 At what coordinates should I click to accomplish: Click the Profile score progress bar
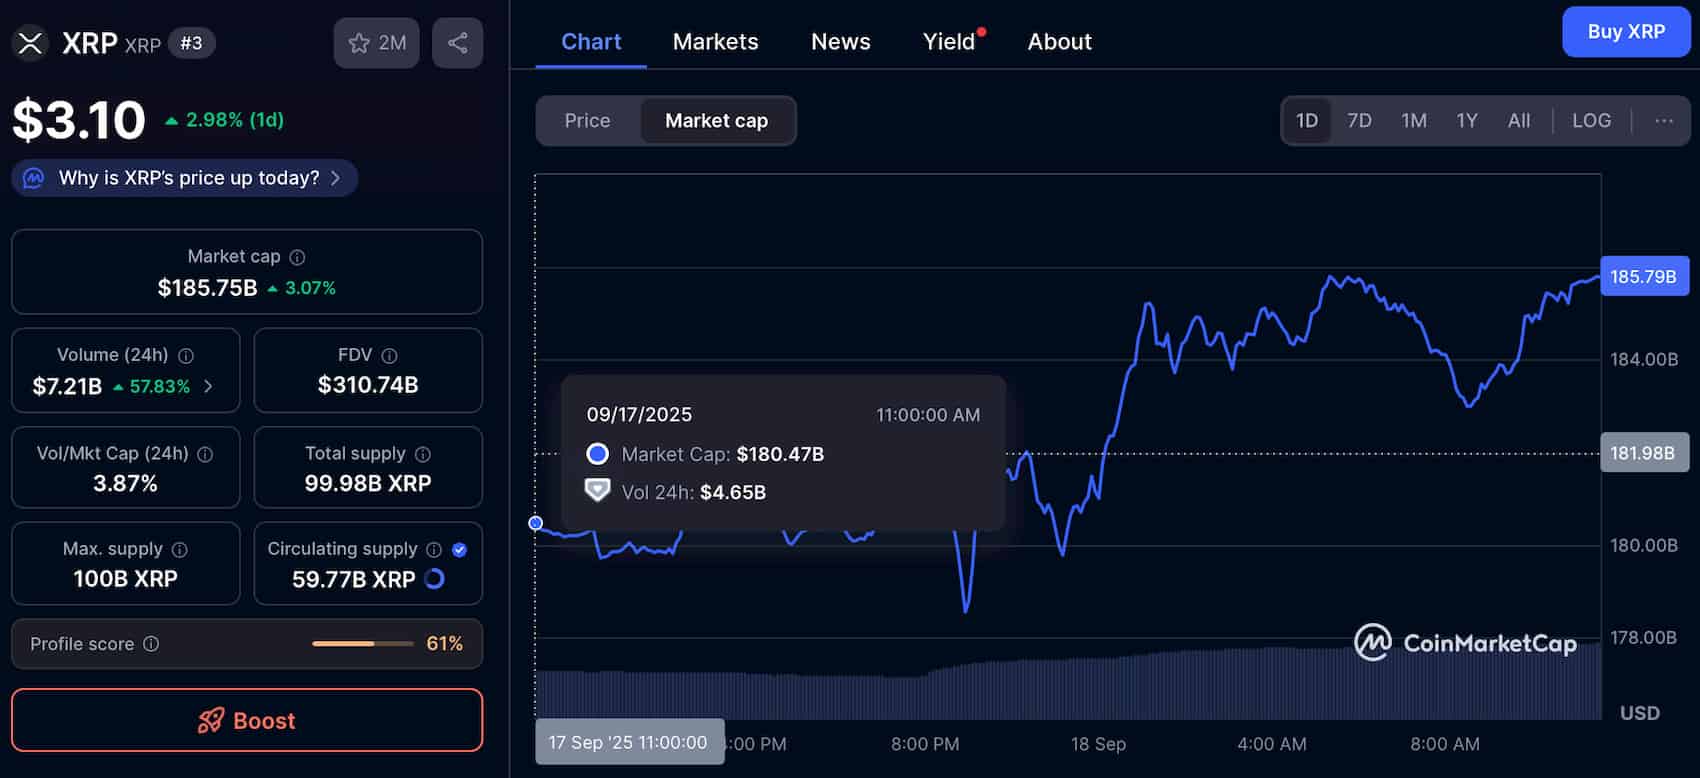[362, 644]
